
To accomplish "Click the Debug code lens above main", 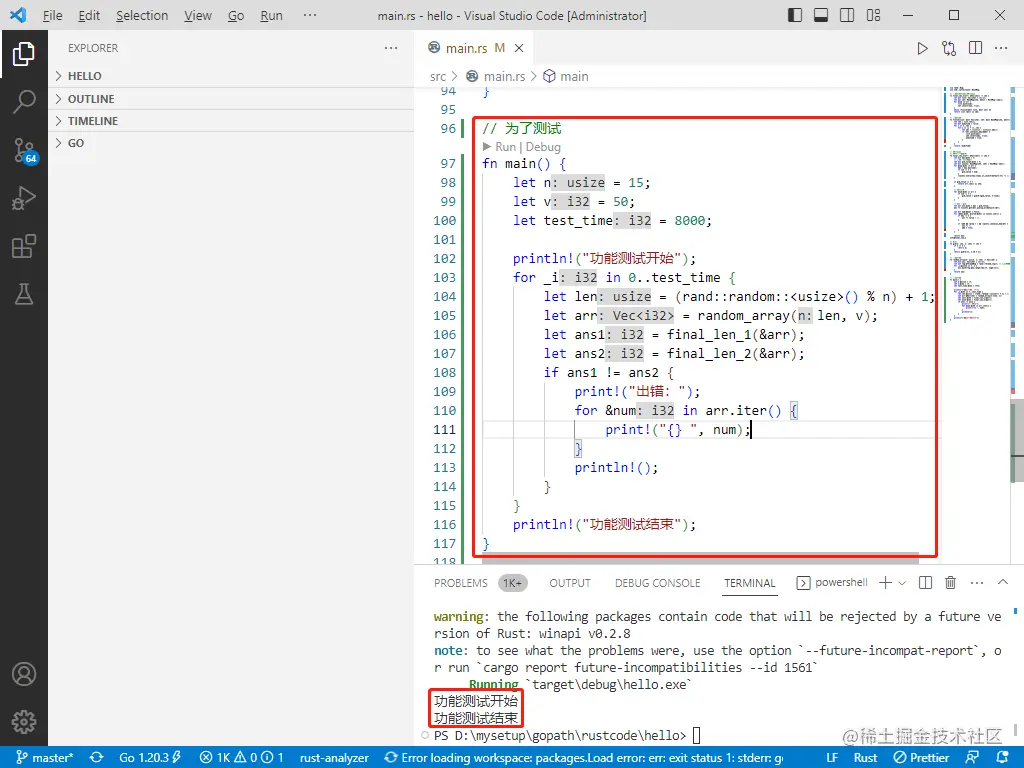I will coord(543,147).
